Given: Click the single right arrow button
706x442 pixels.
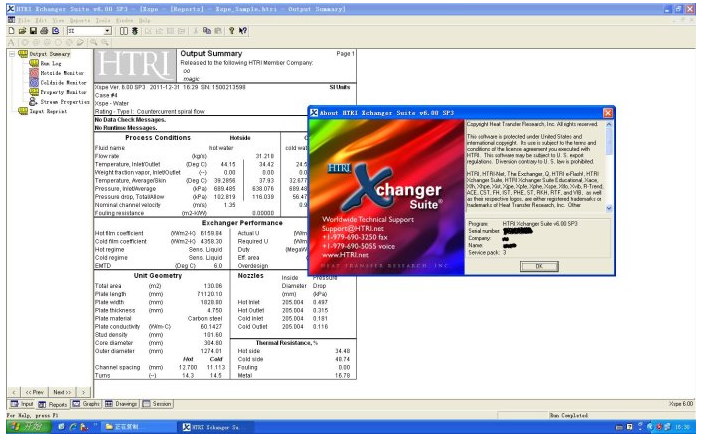Looking at the screenshot, I should click(83, 392).
